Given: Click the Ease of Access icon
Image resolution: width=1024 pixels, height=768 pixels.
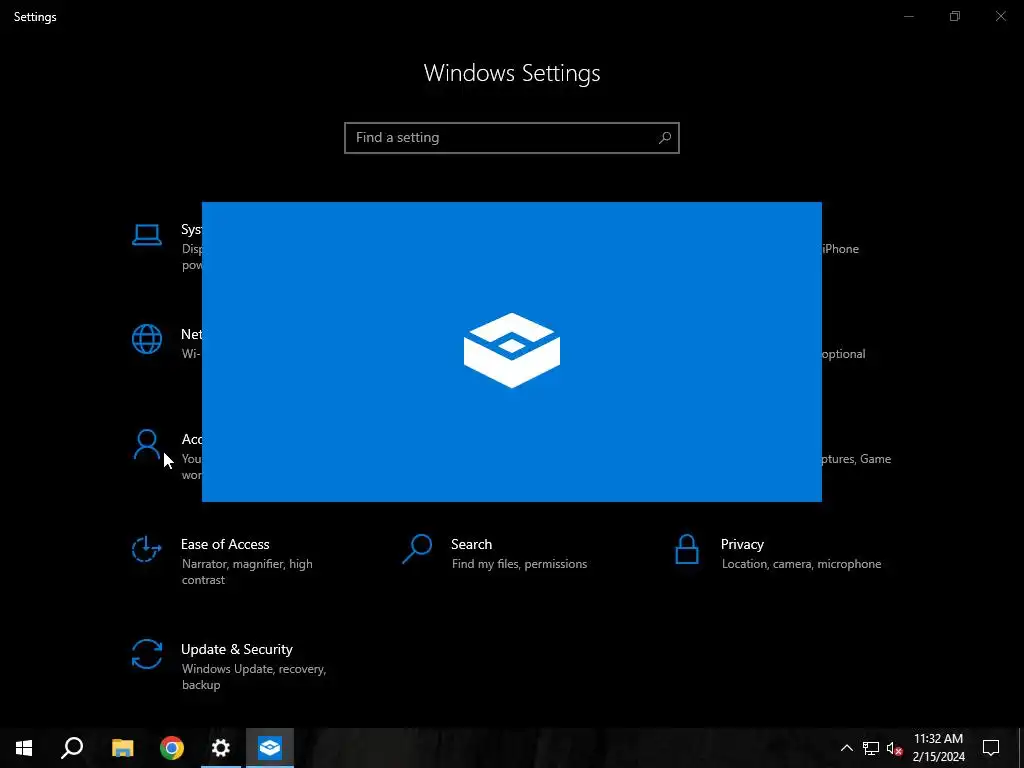Looking at the screenshot, I should tap(147, 549).
